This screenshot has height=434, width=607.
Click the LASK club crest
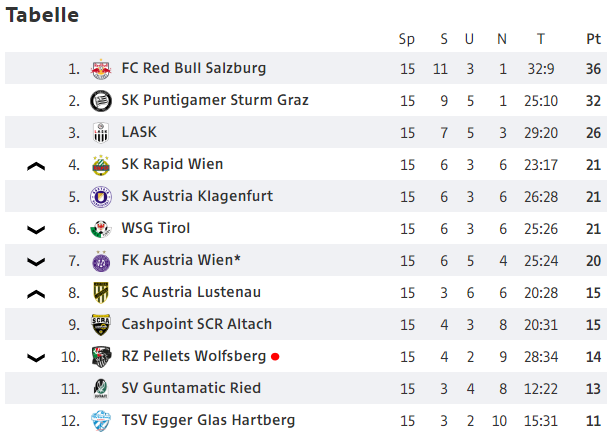[101, 133]
